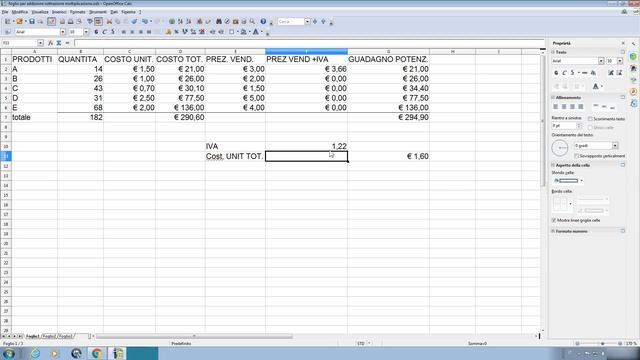Select the PRODOTTI header cell
The image size is (640, 360).
pyautogui.click(x=34, y=59)
